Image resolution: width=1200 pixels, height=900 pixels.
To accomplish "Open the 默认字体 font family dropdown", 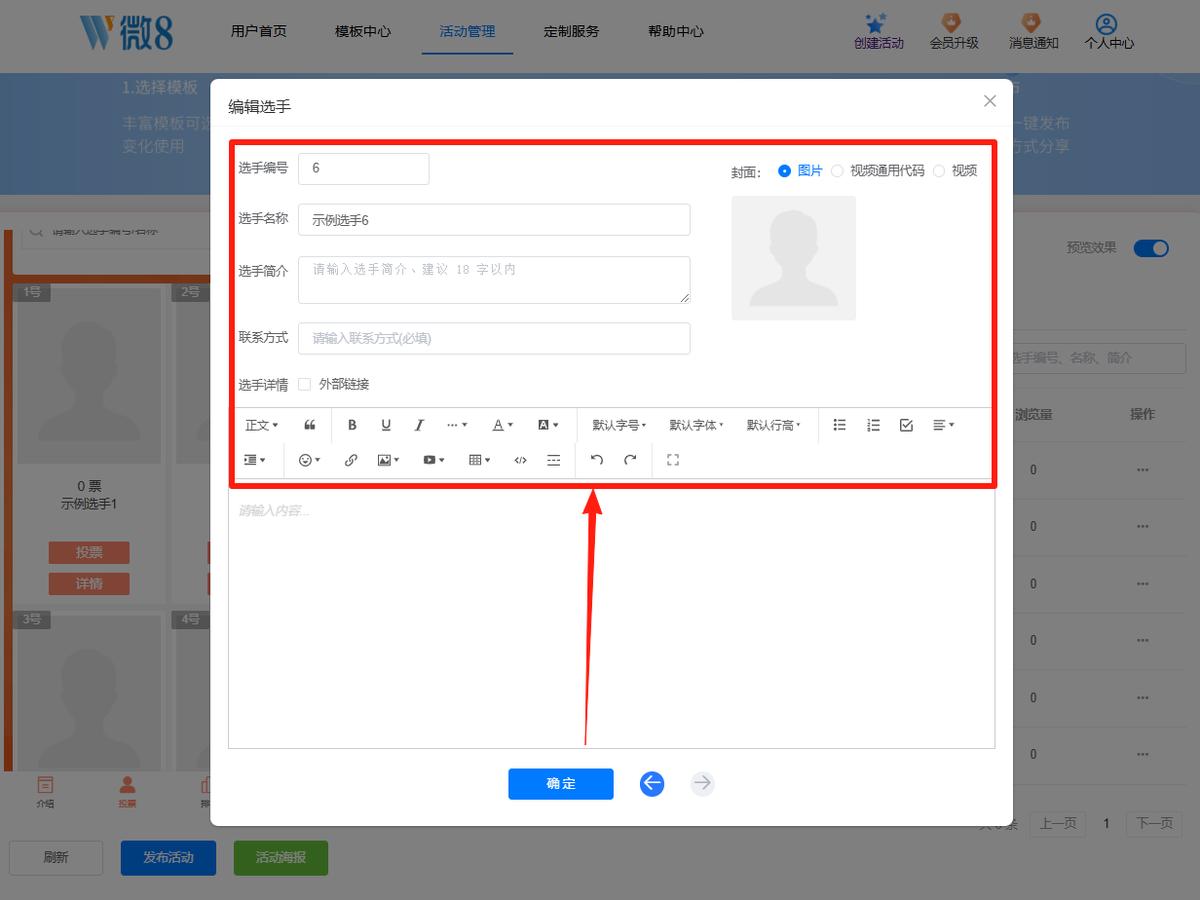I will pyautogui.click(x=696, y=425).
